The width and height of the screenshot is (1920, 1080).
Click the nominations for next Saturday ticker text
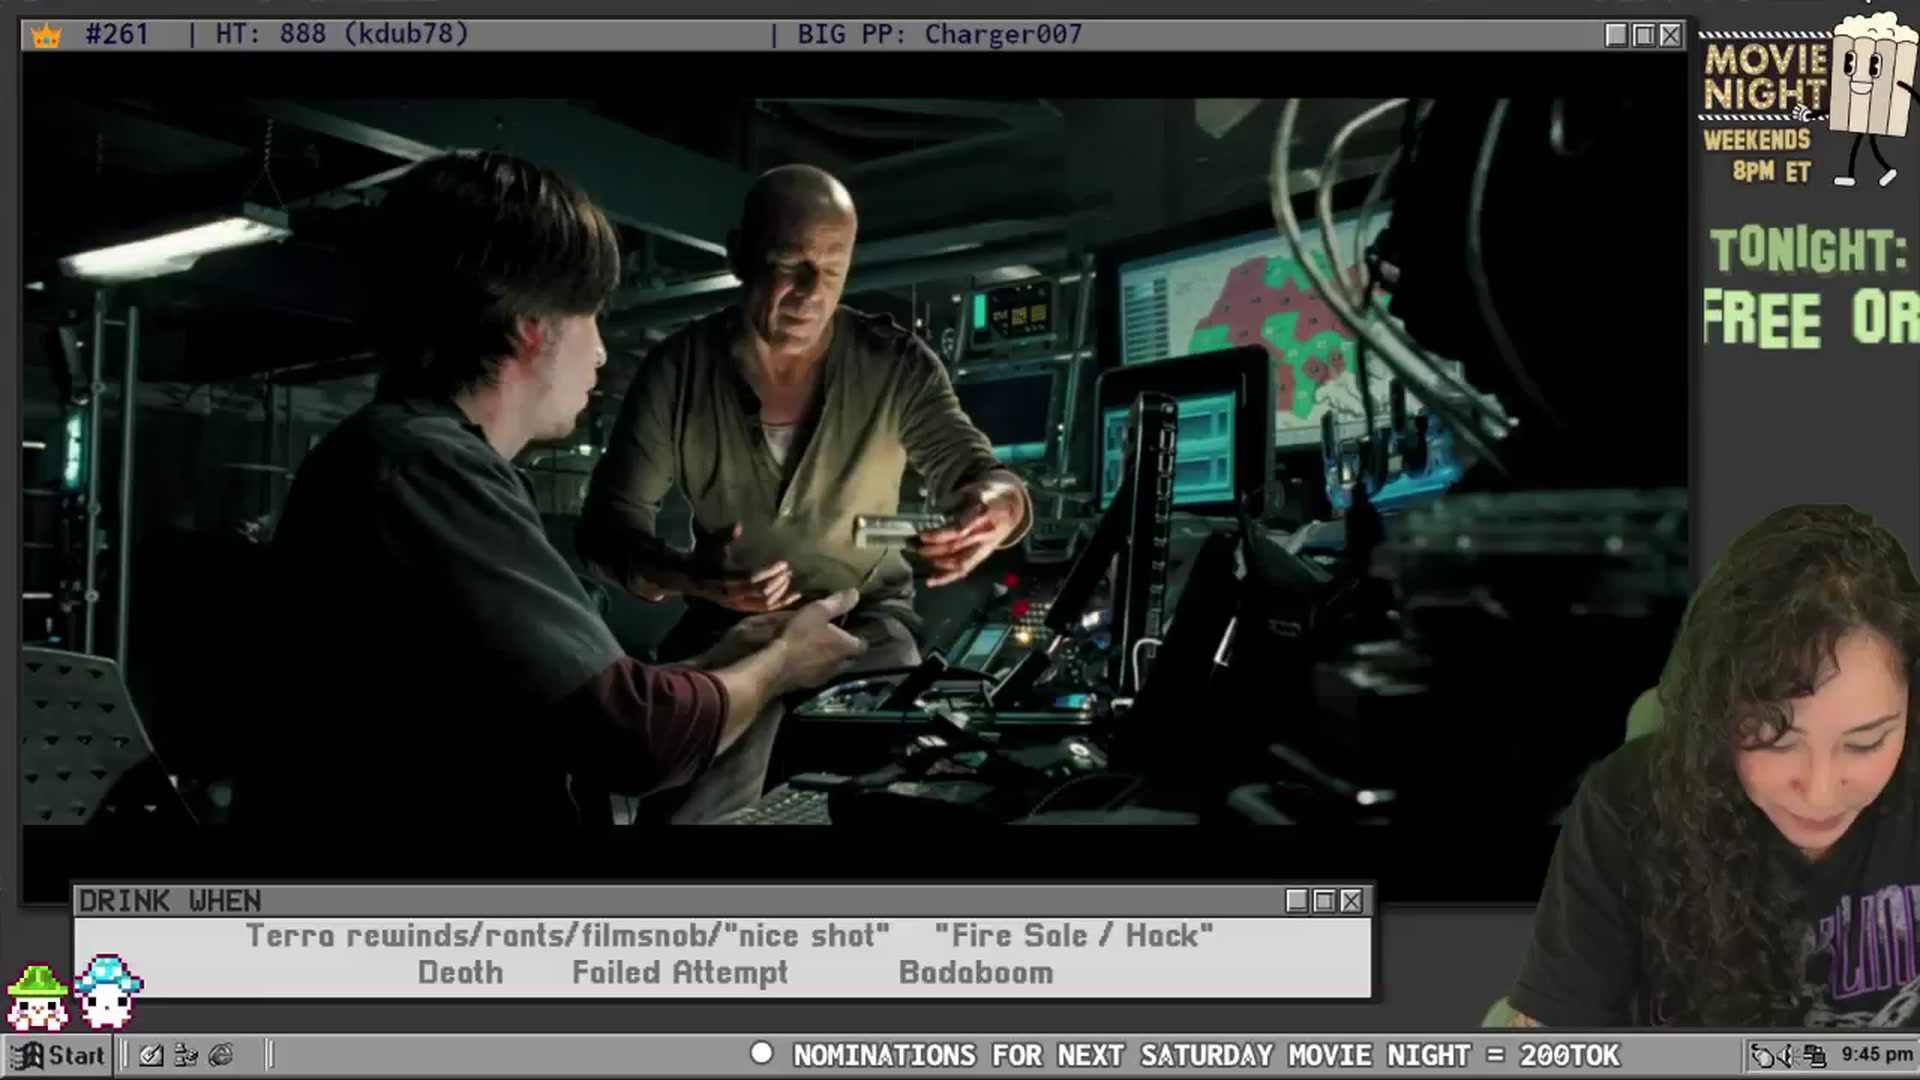(1206, 1055)
